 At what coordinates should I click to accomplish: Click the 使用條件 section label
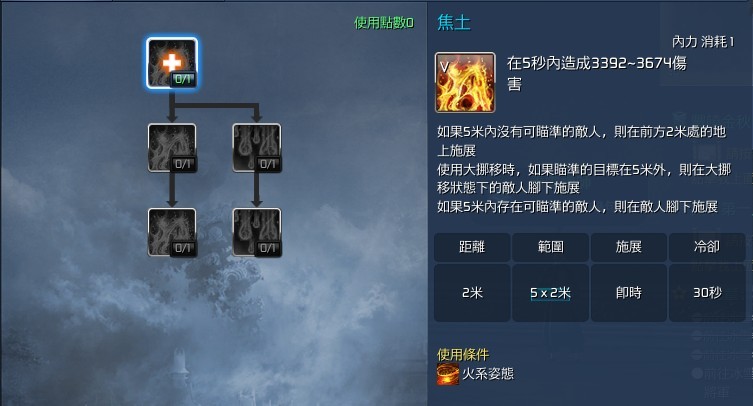(x=463, y=355)
